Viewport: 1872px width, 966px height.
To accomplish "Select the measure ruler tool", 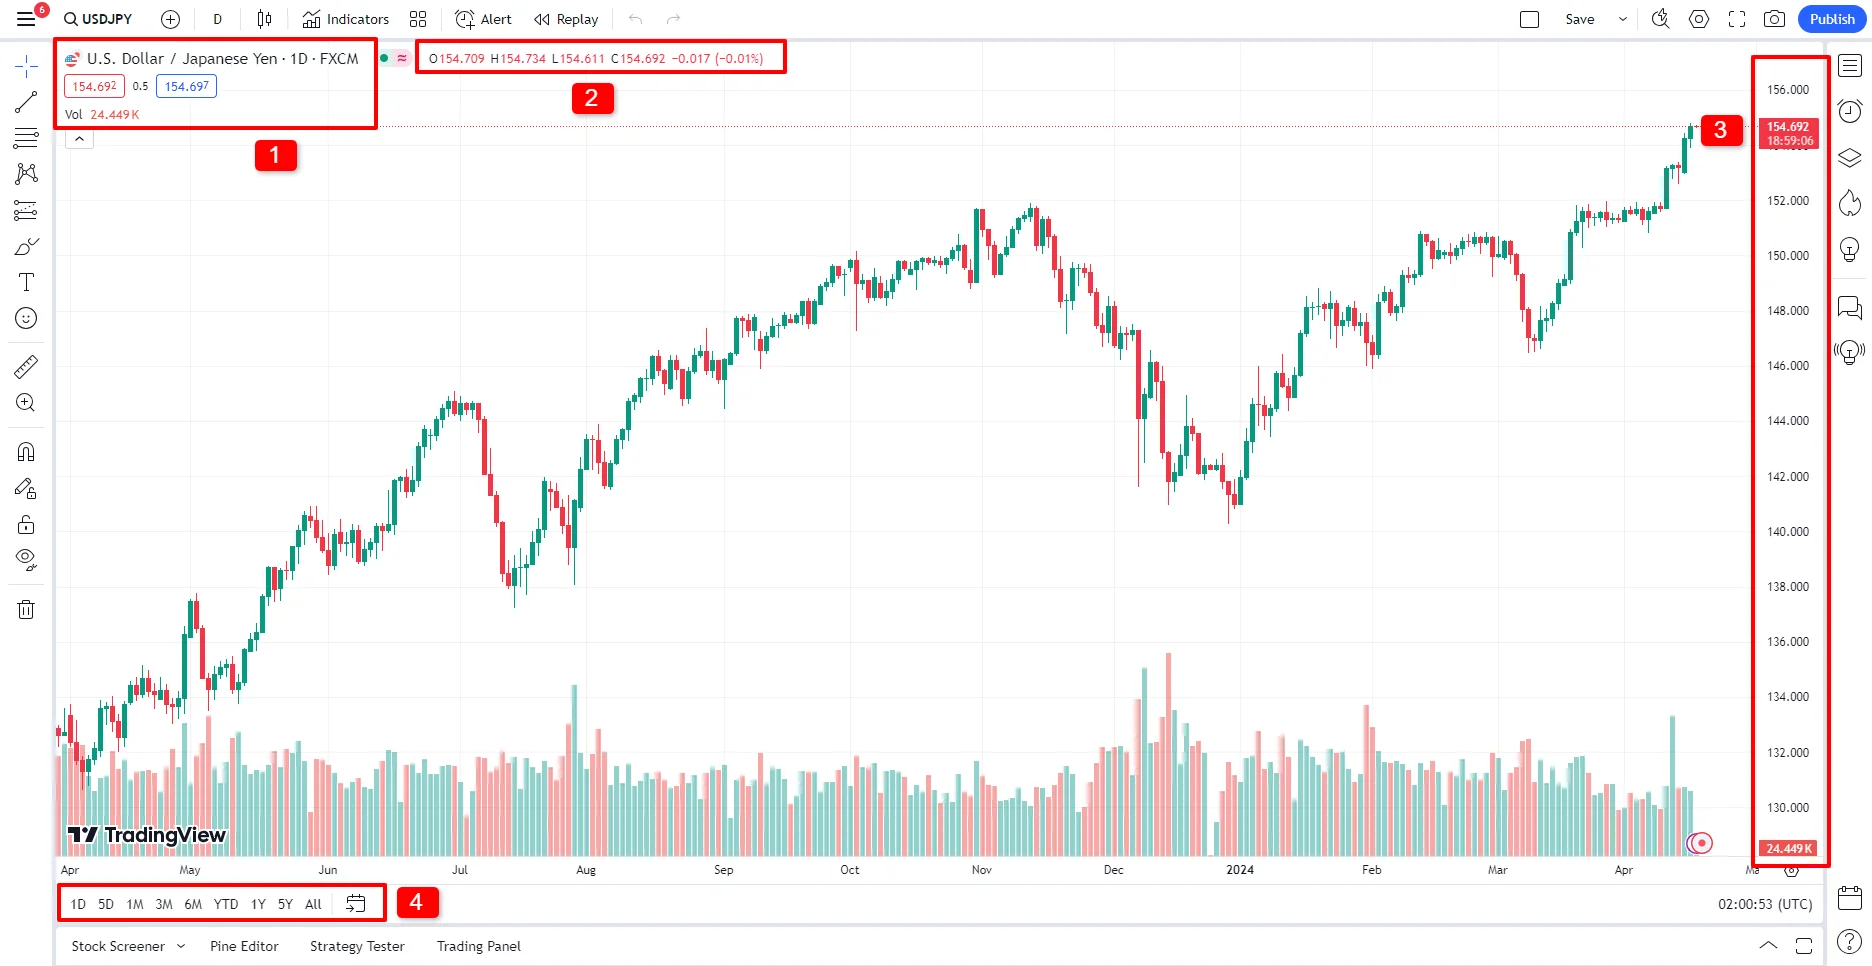I will (x=26, y=367).
